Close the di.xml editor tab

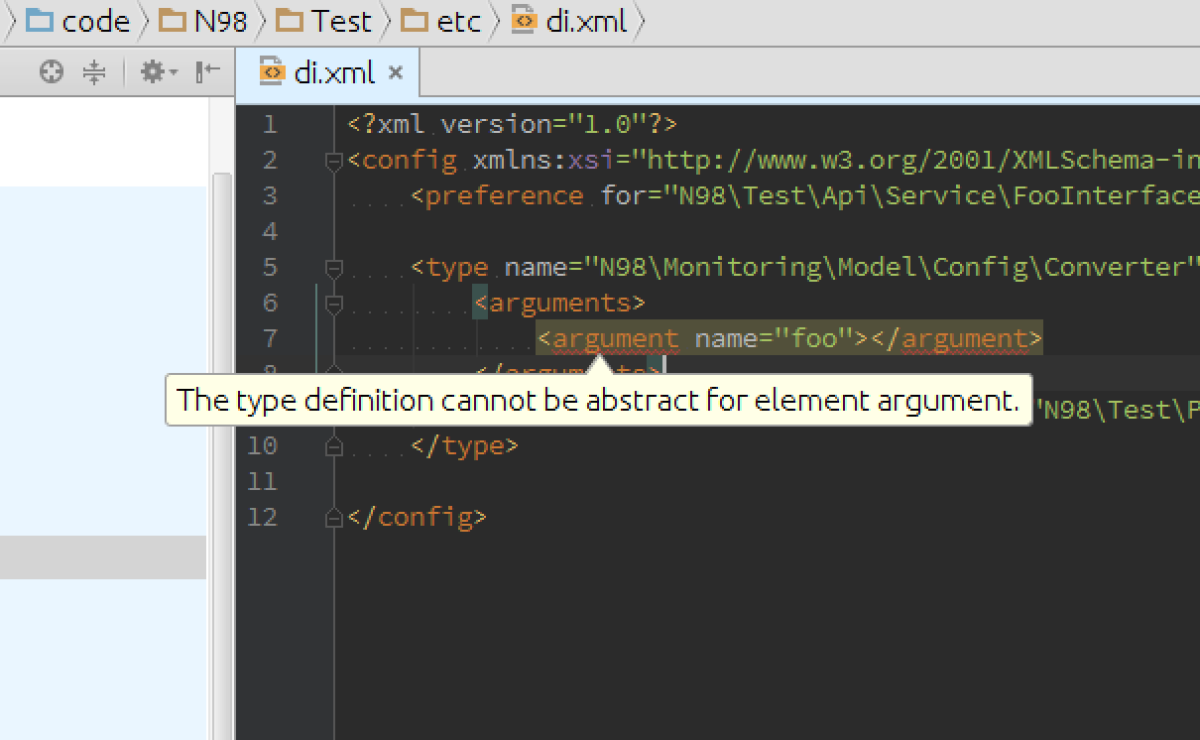(x=395, y=72)
